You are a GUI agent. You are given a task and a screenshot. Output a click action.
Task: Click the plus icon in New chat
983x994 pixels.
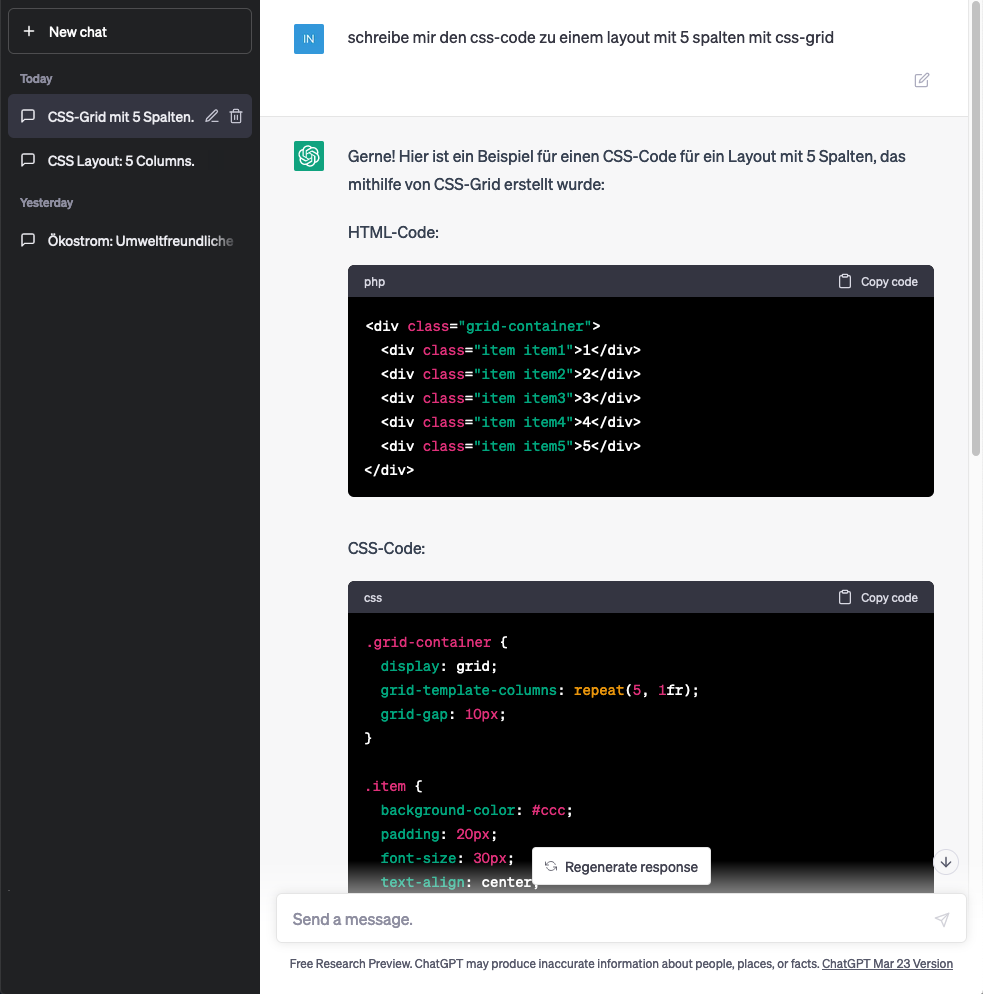[29, 32]
